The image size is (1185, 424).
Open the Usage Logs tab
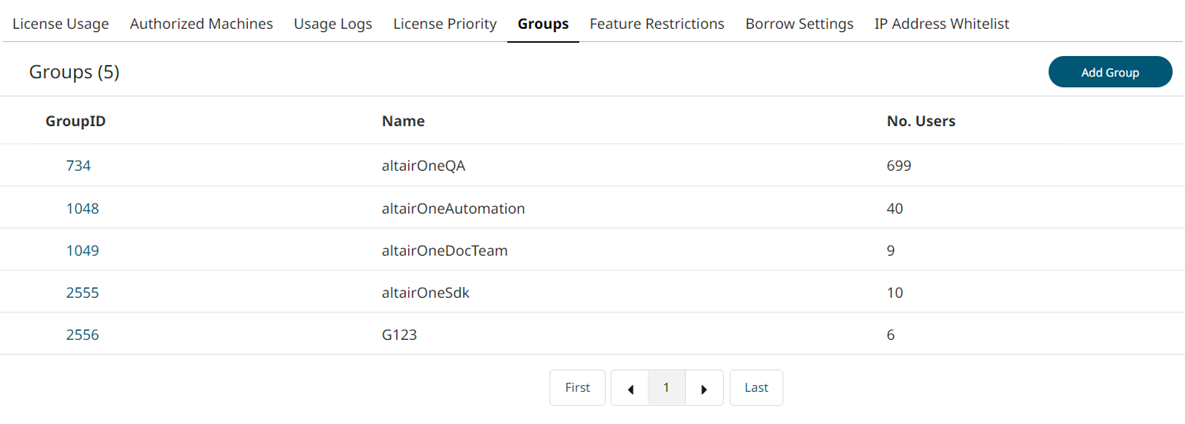pyautogui.click(x=333, y=23)
